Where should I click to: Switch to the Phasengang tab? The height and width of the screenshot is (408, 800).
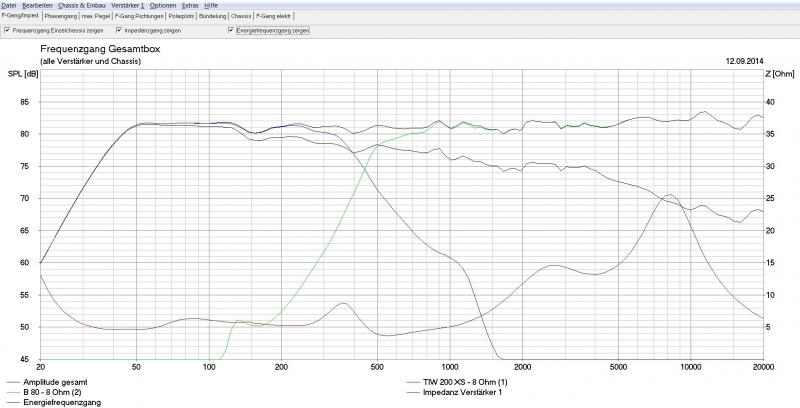pos(60,17)
